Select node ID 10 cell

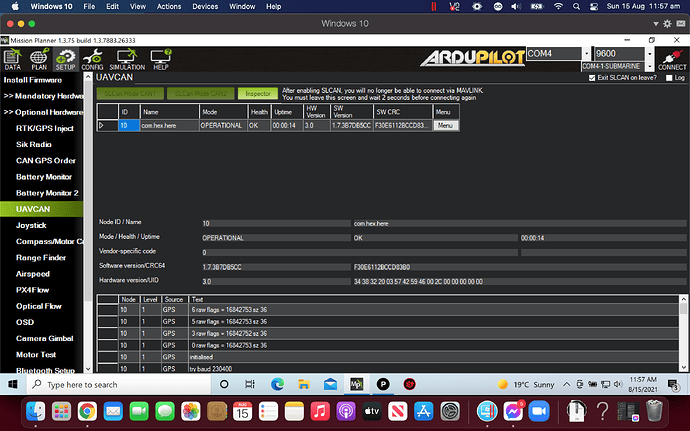[129, 125]
